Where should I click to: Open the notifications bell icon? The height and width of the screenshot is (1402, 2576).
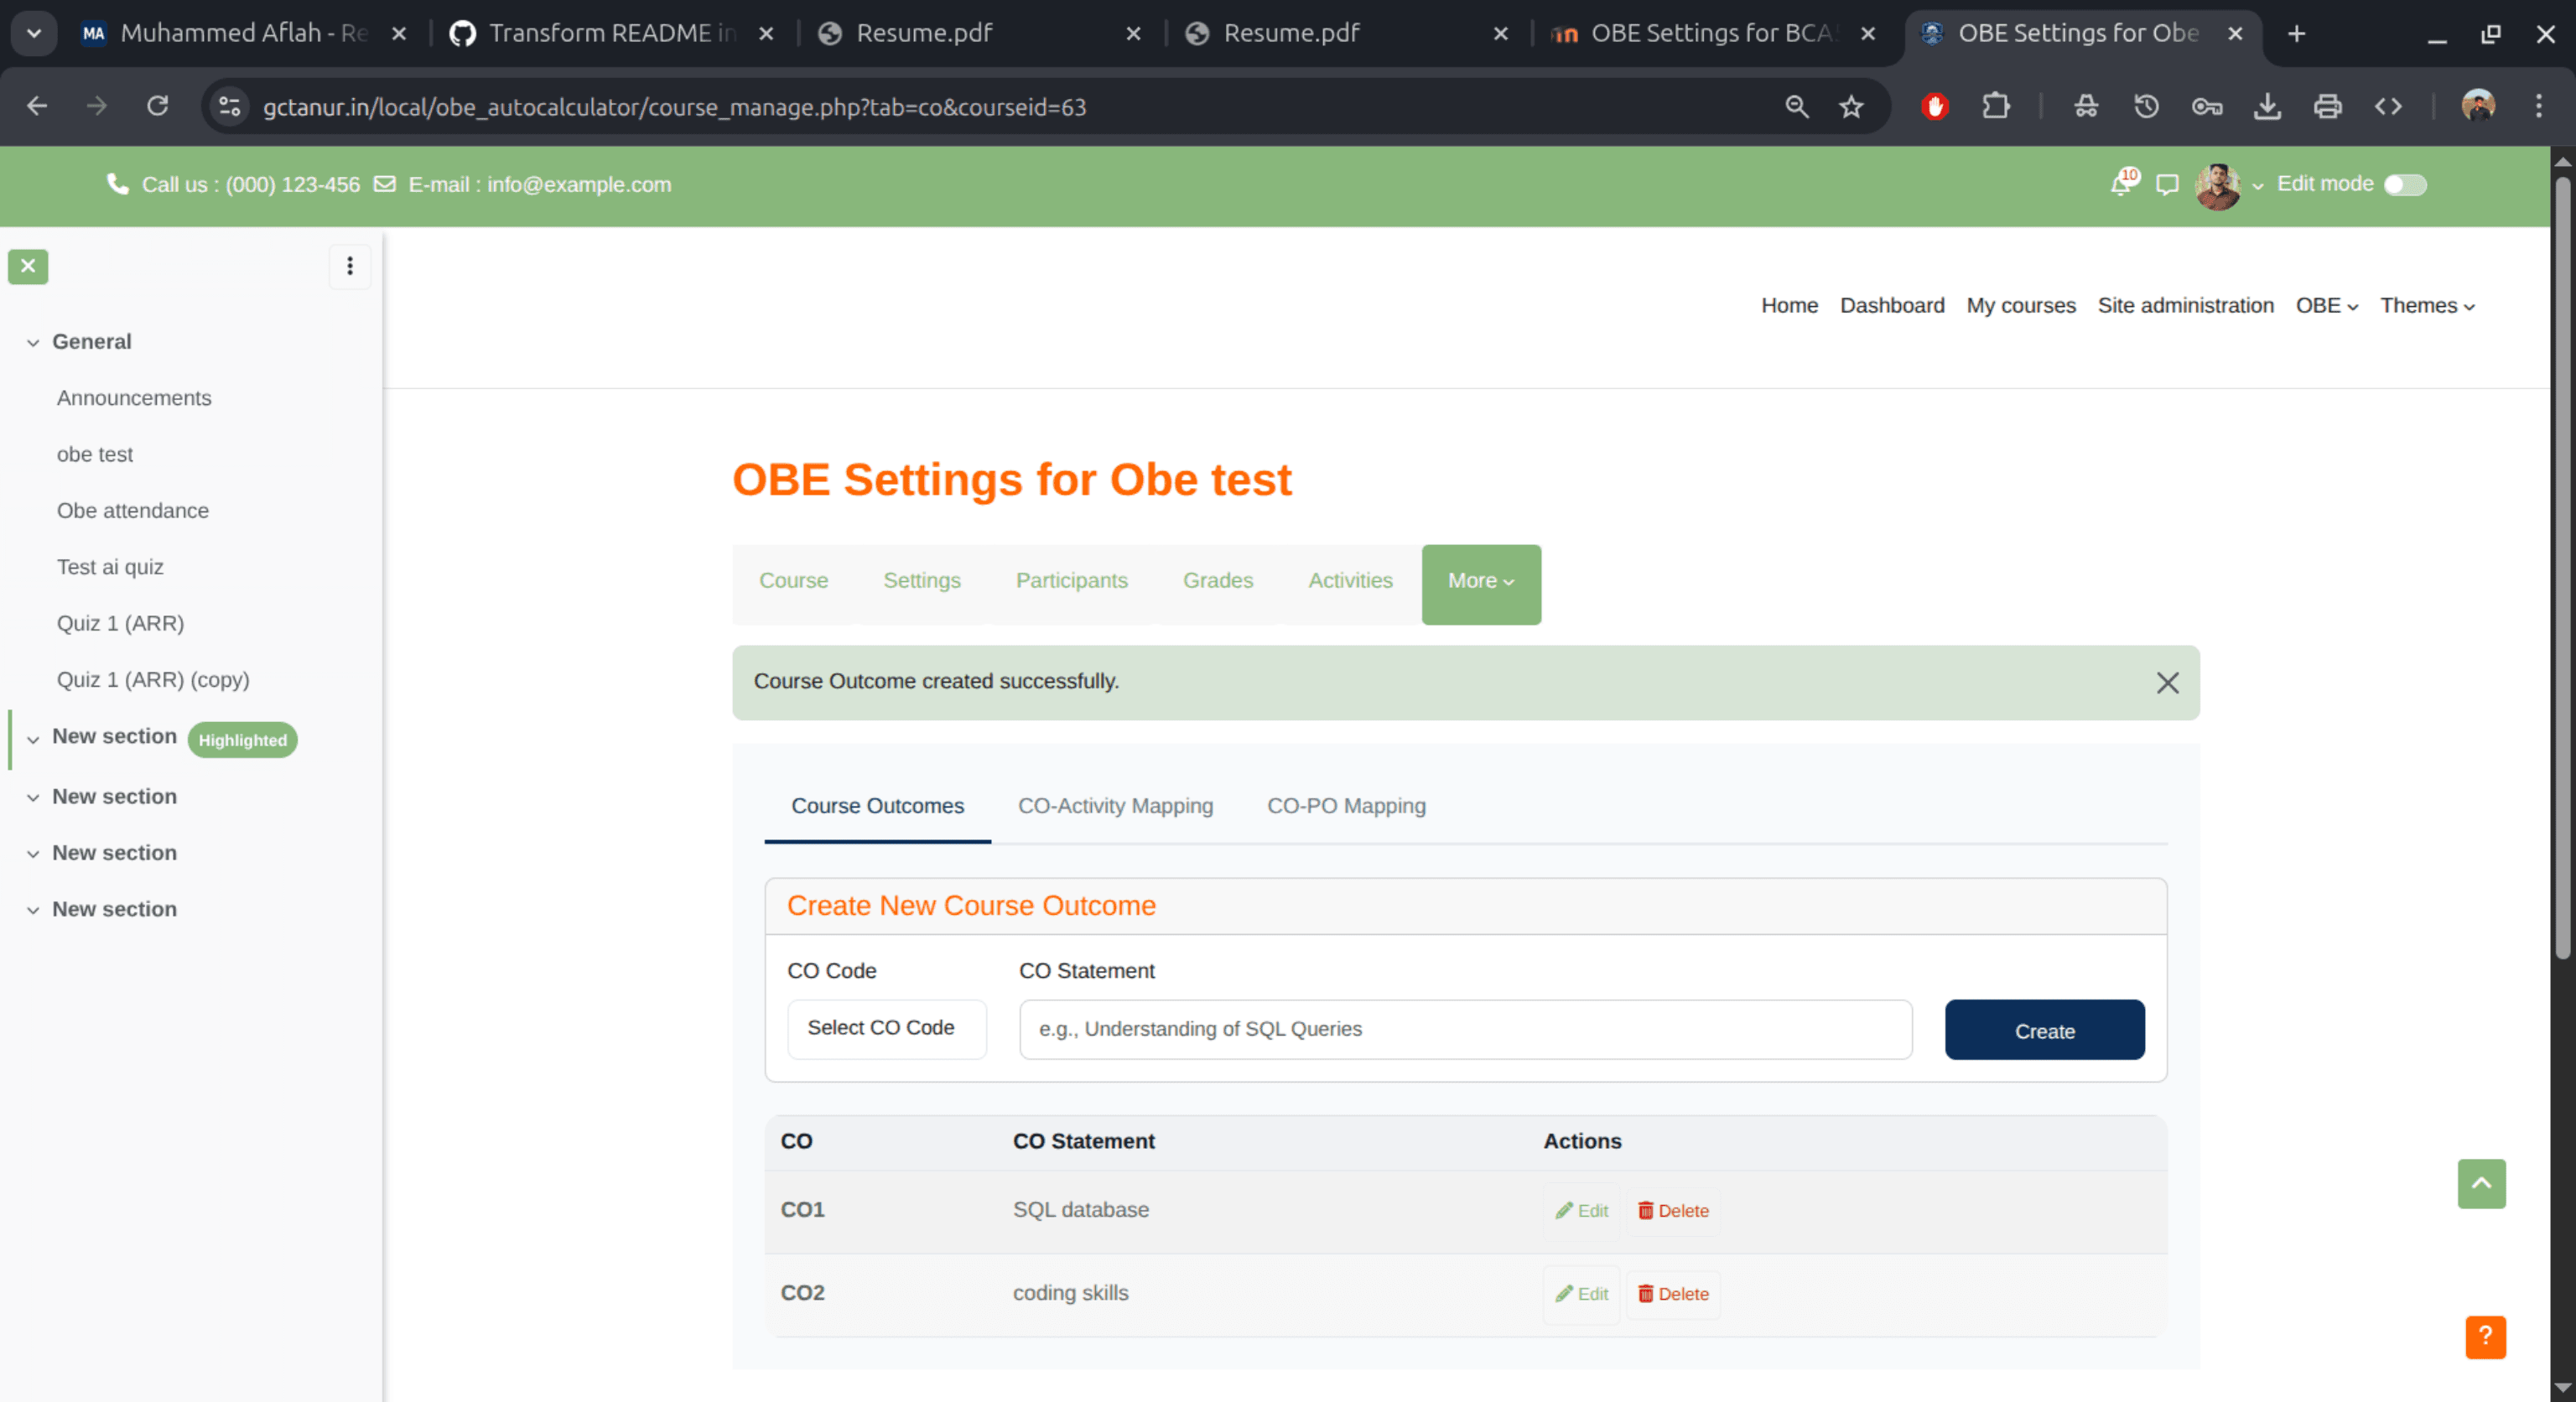click(x=2120, y=185)
